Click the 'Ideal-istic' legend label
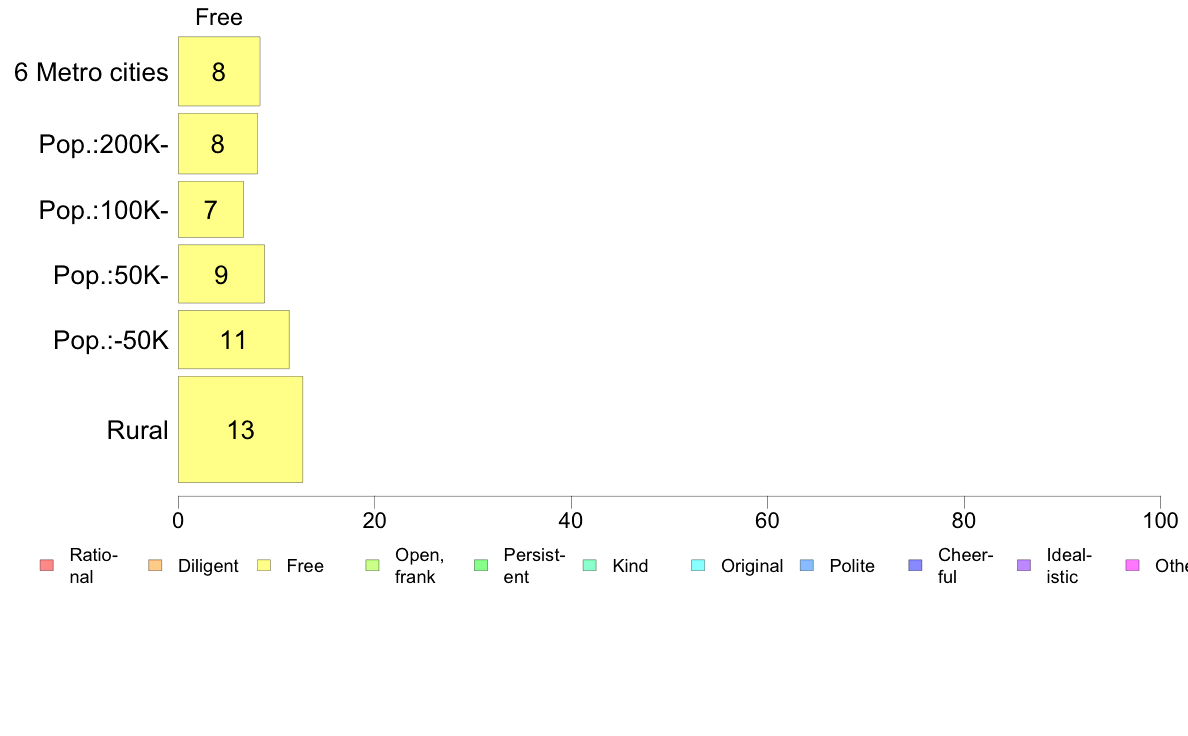1188x736 pixels. pyautogui.click(x=1069, y=565)
